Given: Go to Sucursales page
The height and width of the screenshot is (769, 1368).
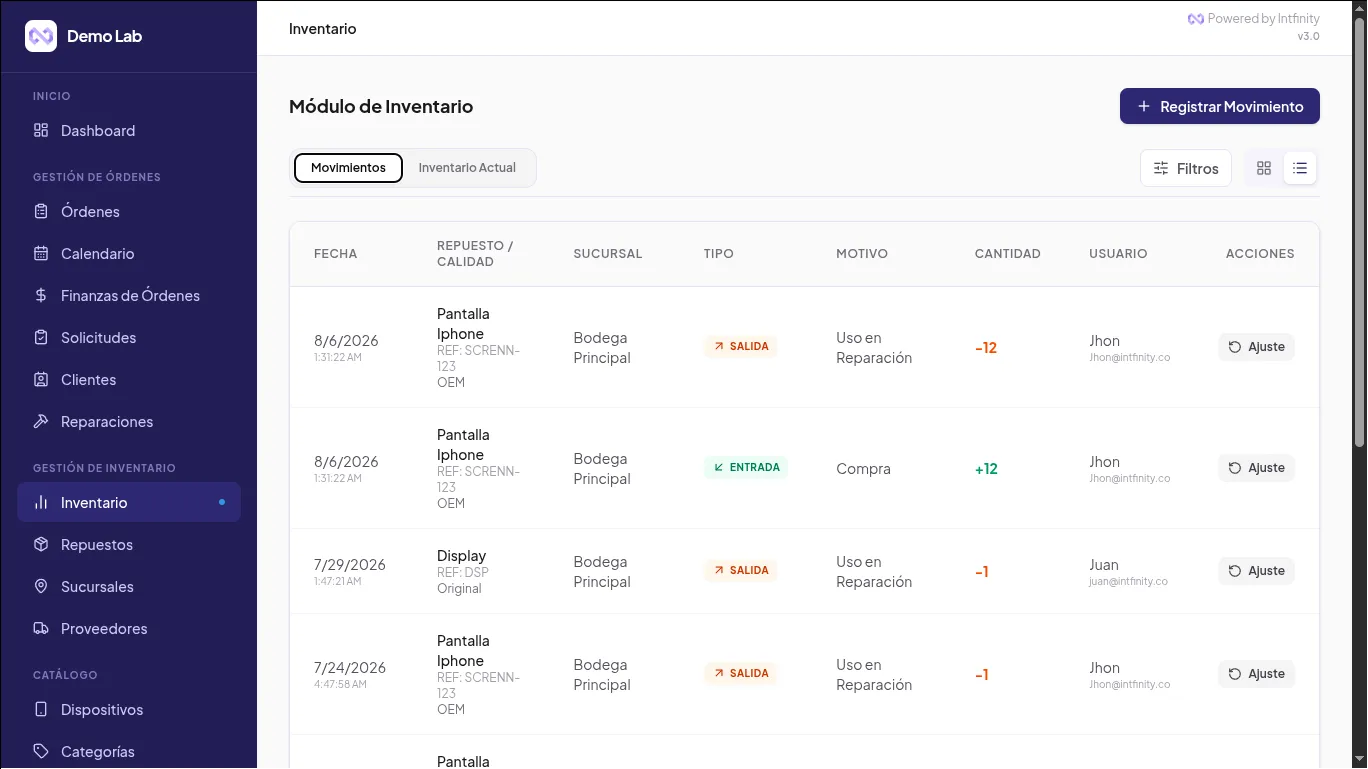Looking at the screenshot, I should 129,587.
